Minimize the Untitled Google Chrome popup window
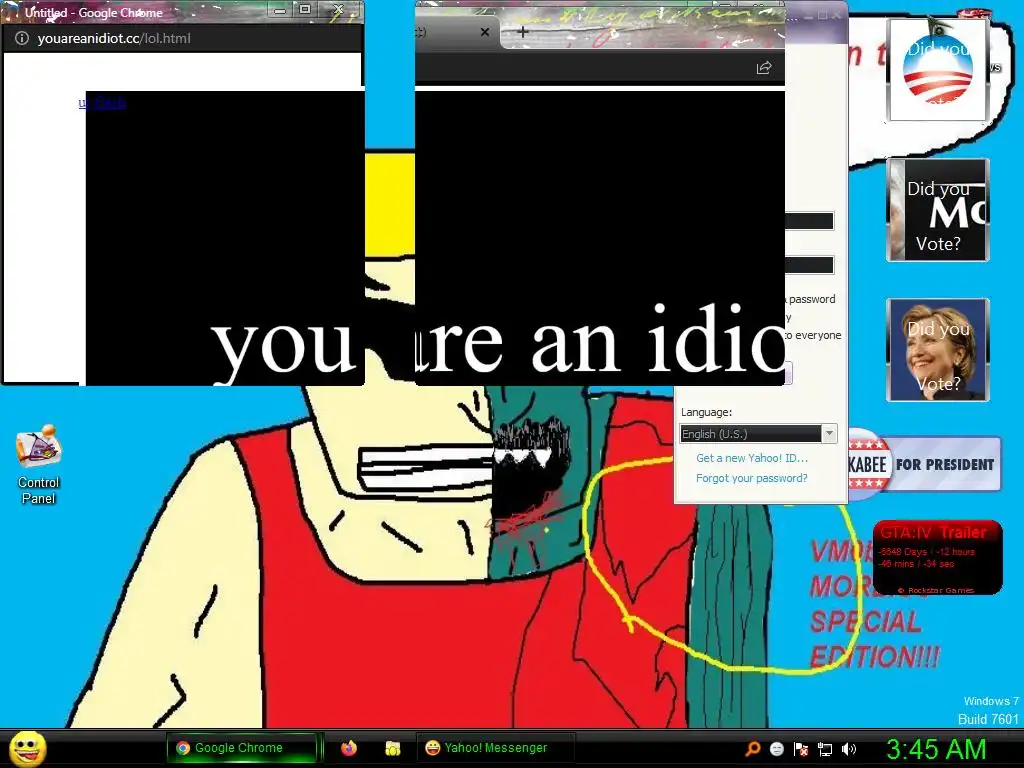1024x768 pixels. coord(280,10)
